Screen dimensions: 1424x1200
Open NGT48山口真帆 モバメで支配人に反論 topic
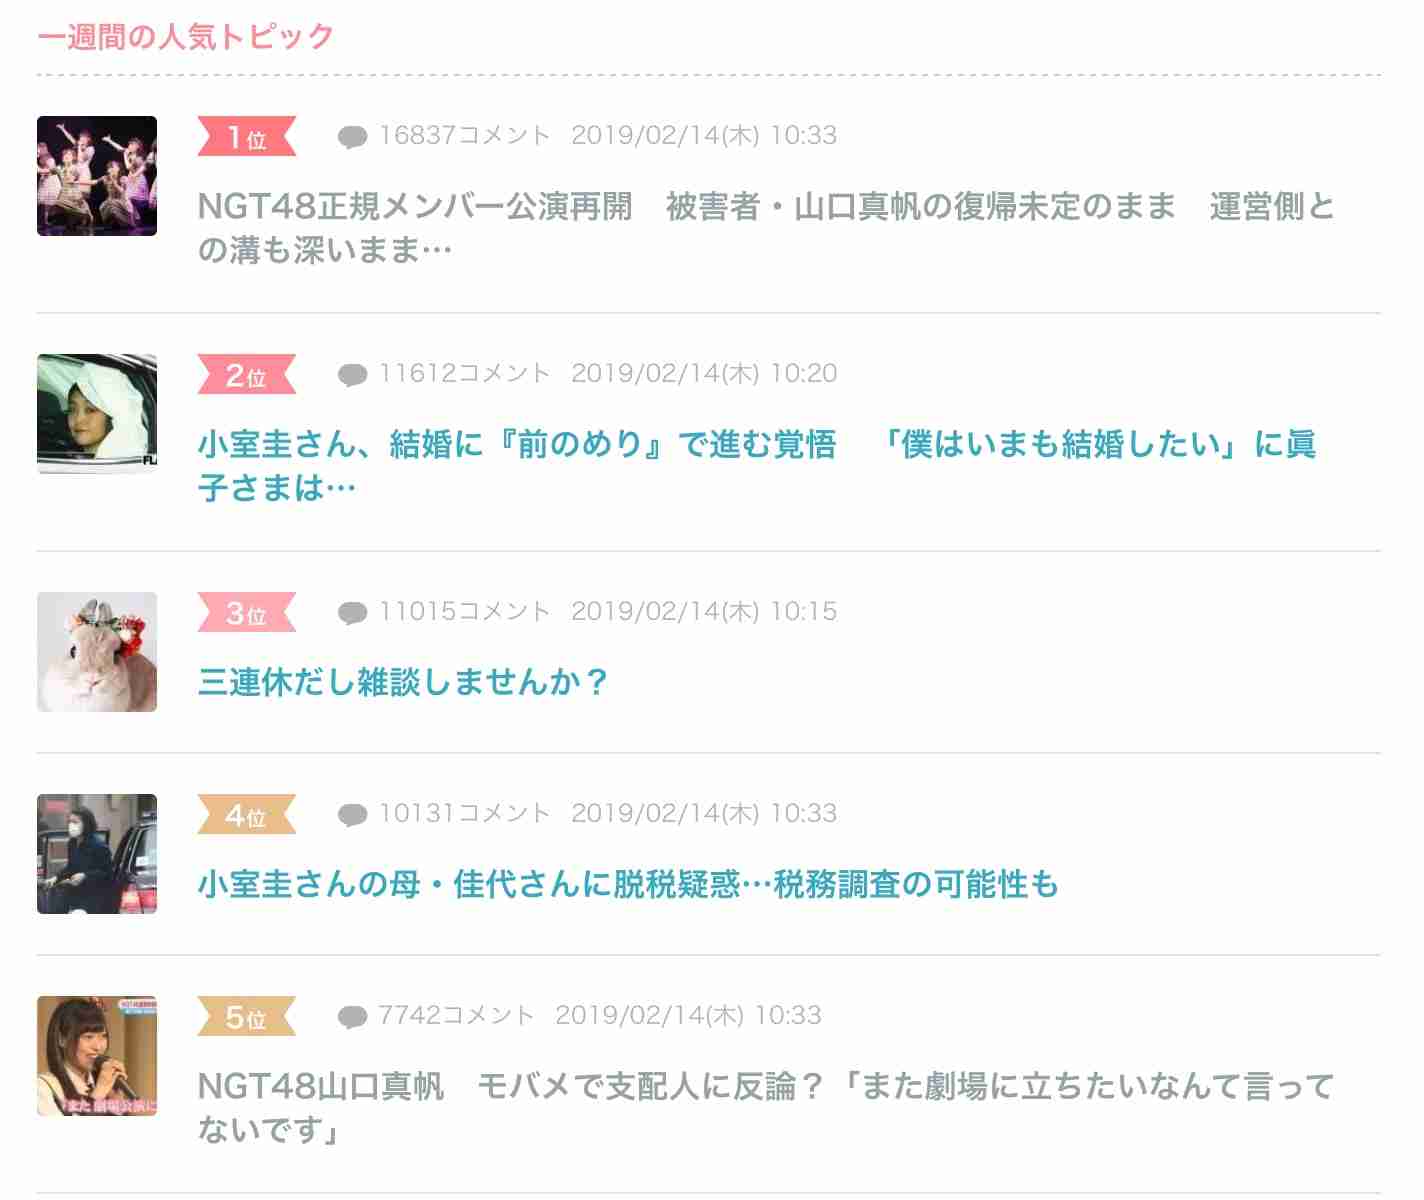pos(766,1107)
